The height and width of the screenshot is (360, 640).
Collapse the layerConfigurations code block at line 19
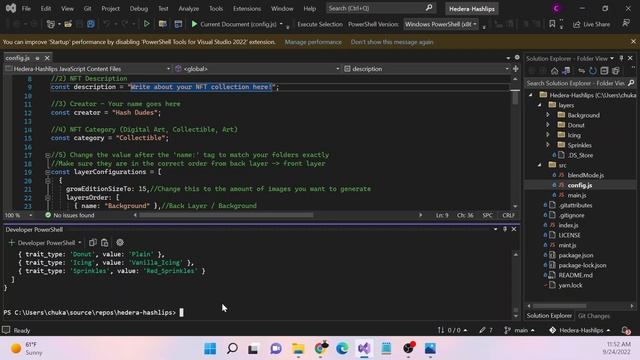pos(48,172)
